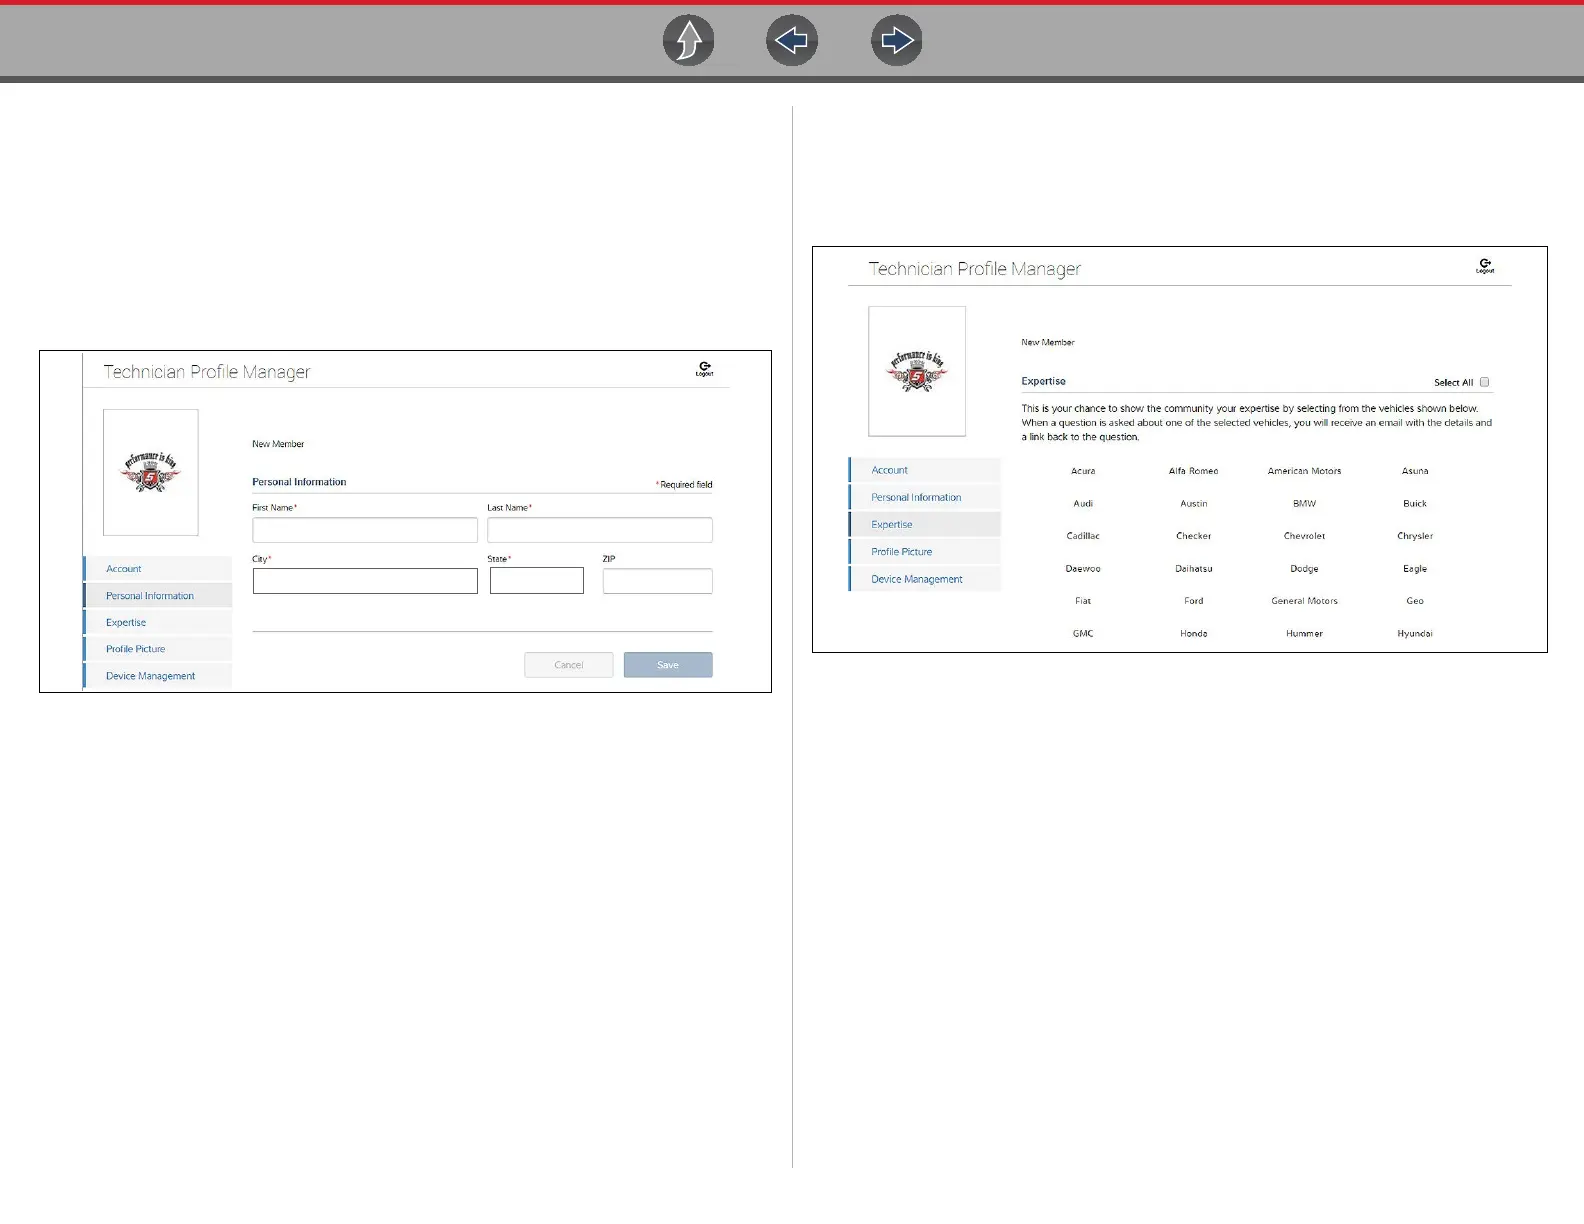Viewport: 1584px width, 1224px height.
Task: Click the back arrow navigation icon
Action: tap(792, 41)
